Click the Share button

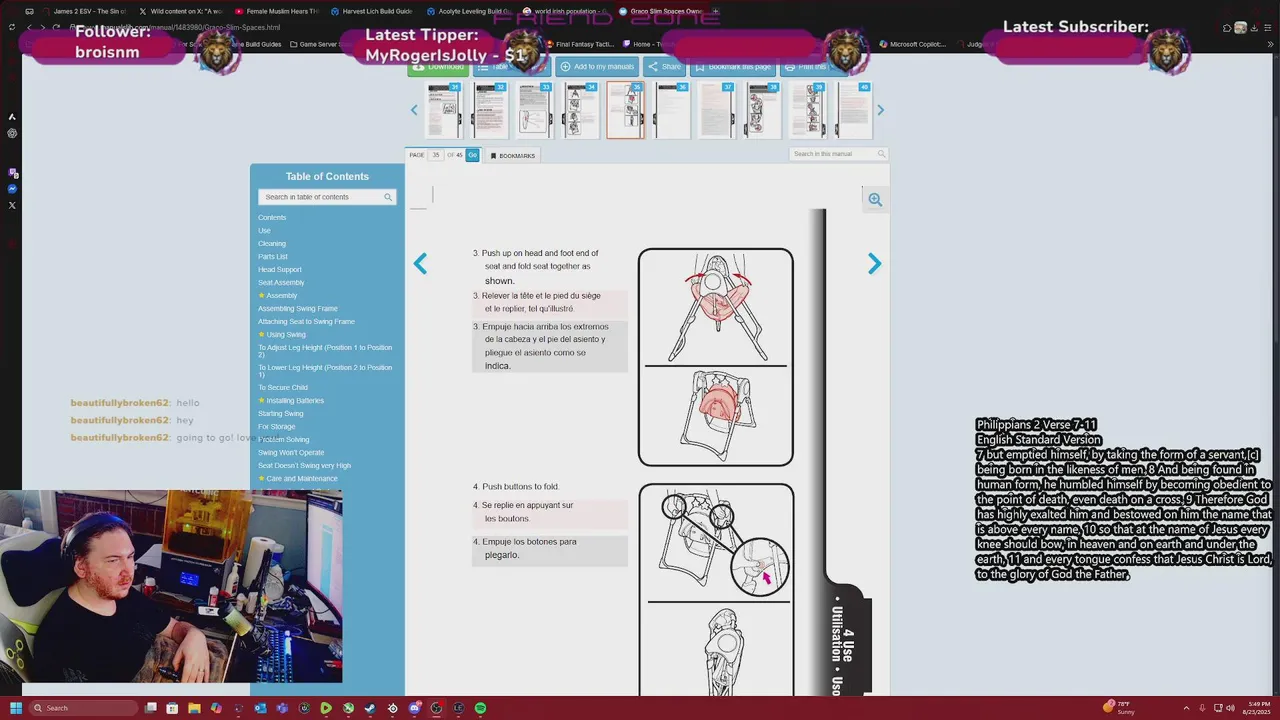pyautogui.click(x=664, y=67)
